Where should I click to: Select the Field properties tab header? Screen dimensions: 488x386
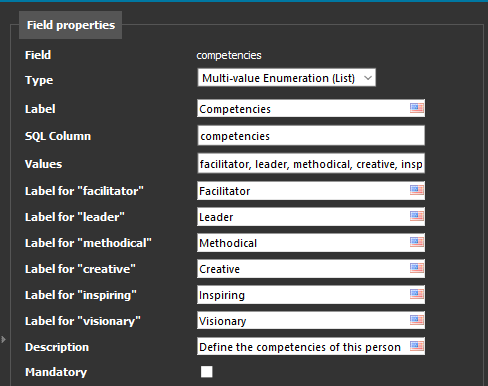tap(71, 25)
